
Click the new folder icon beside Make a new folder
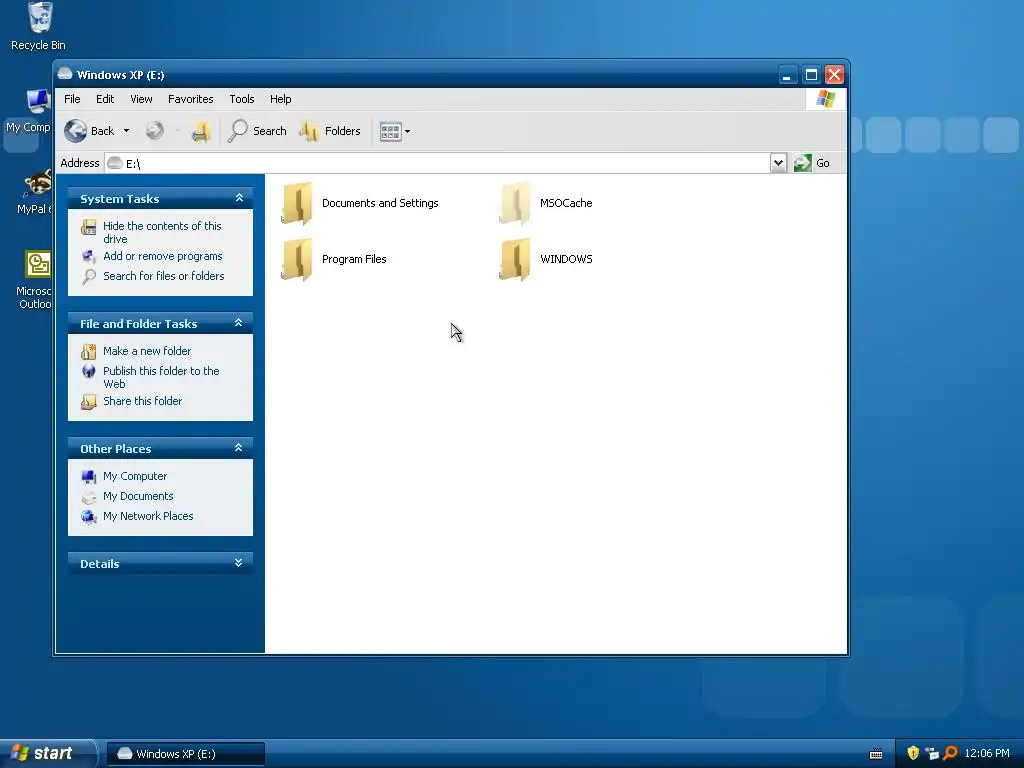point(89,352)
